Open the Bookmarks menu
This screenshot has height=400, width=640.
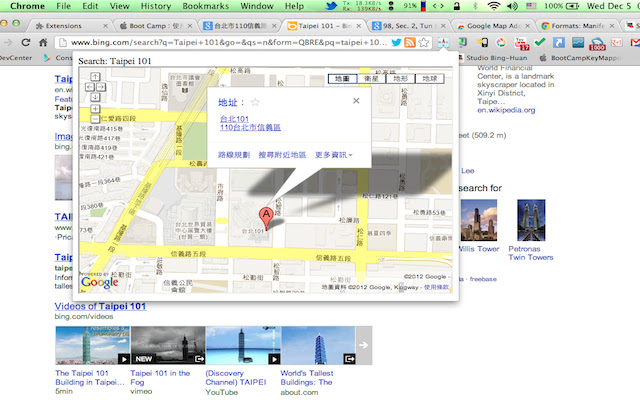point(205,6)
